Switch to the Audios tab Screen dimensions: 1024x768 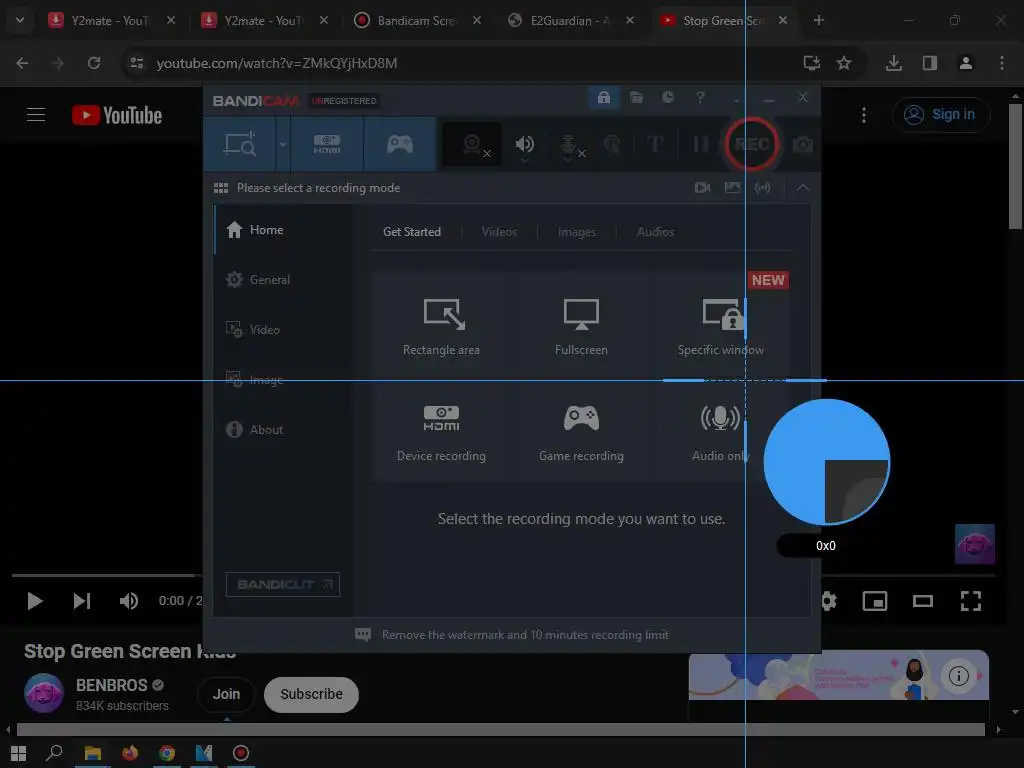pyautogui.click(x=655, y=232)
